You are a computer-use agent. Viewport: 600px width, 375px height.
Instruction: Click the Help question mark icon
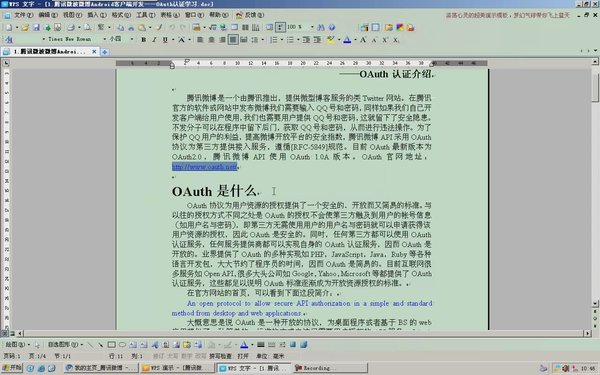(x=332, y=28)
